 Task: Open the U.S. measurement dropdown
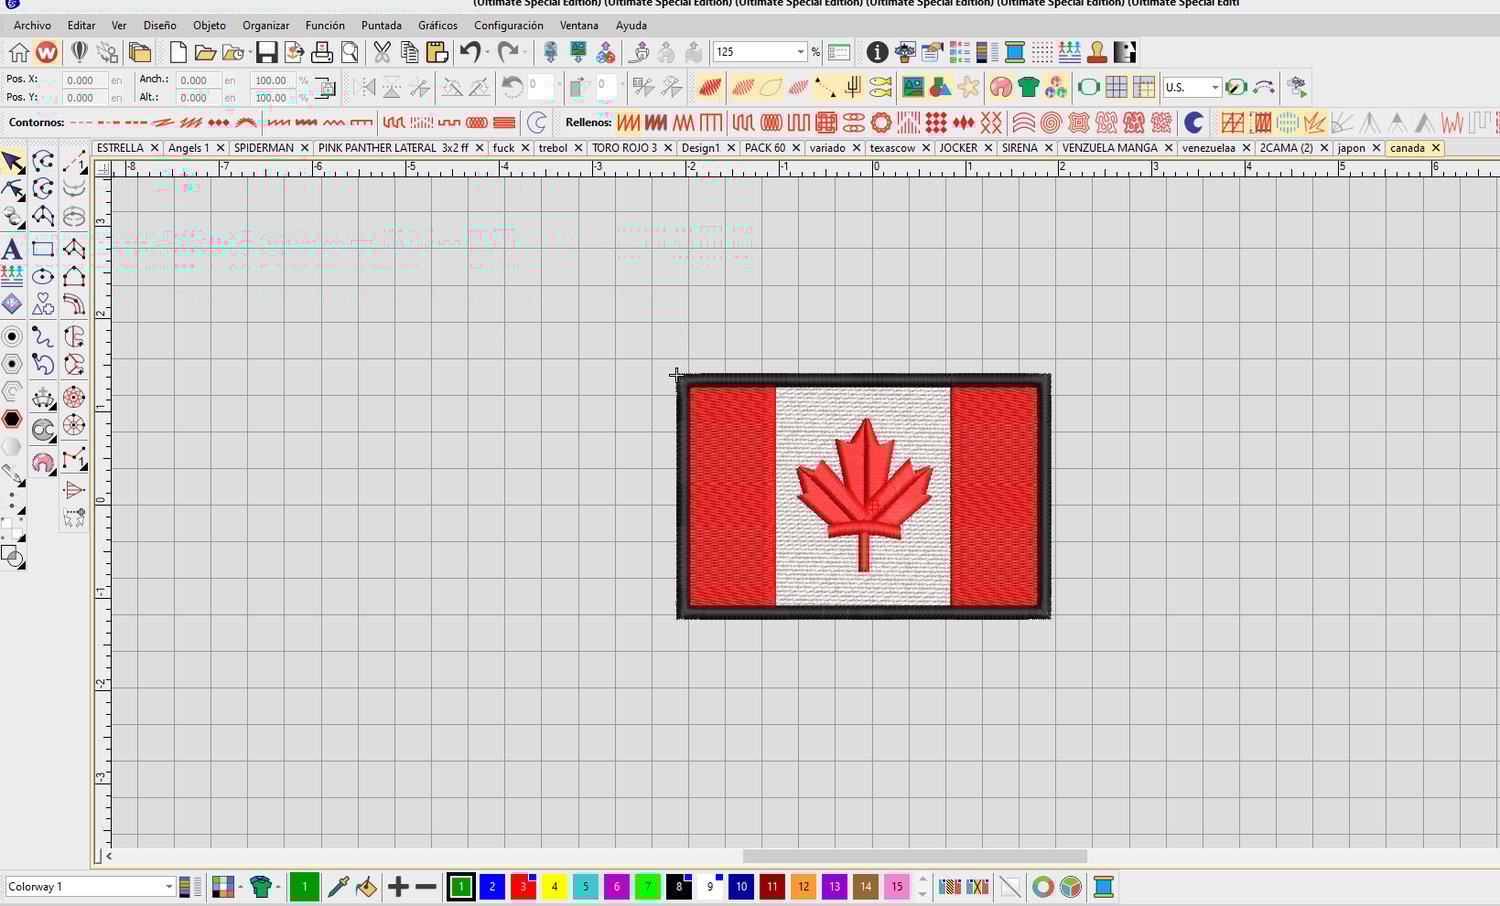pos(1215,87)
